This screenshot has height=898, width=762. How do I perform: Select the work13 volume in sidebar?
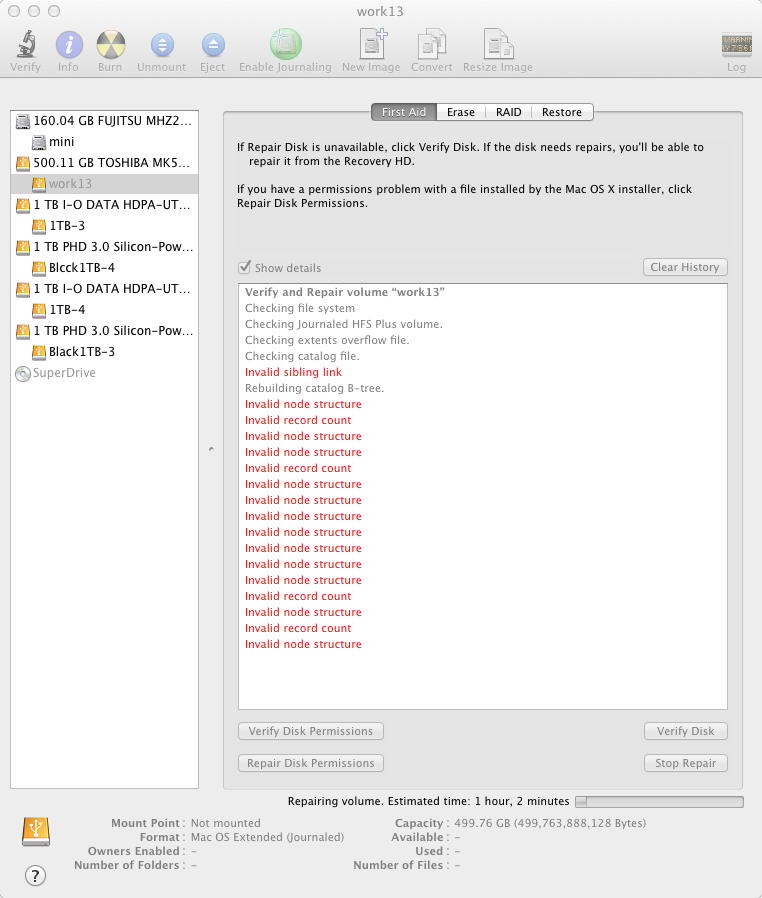coord(105,183)
